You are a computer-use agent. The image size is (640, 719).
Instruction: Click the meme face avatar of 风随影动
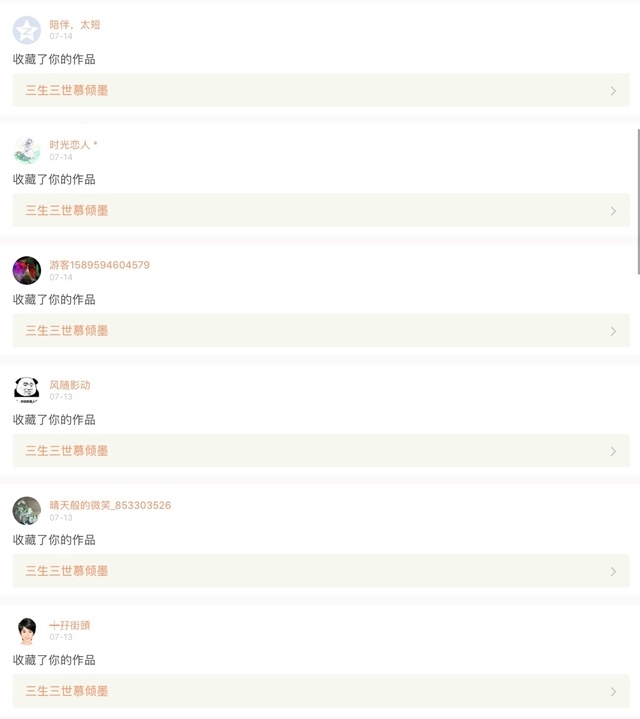27,390
